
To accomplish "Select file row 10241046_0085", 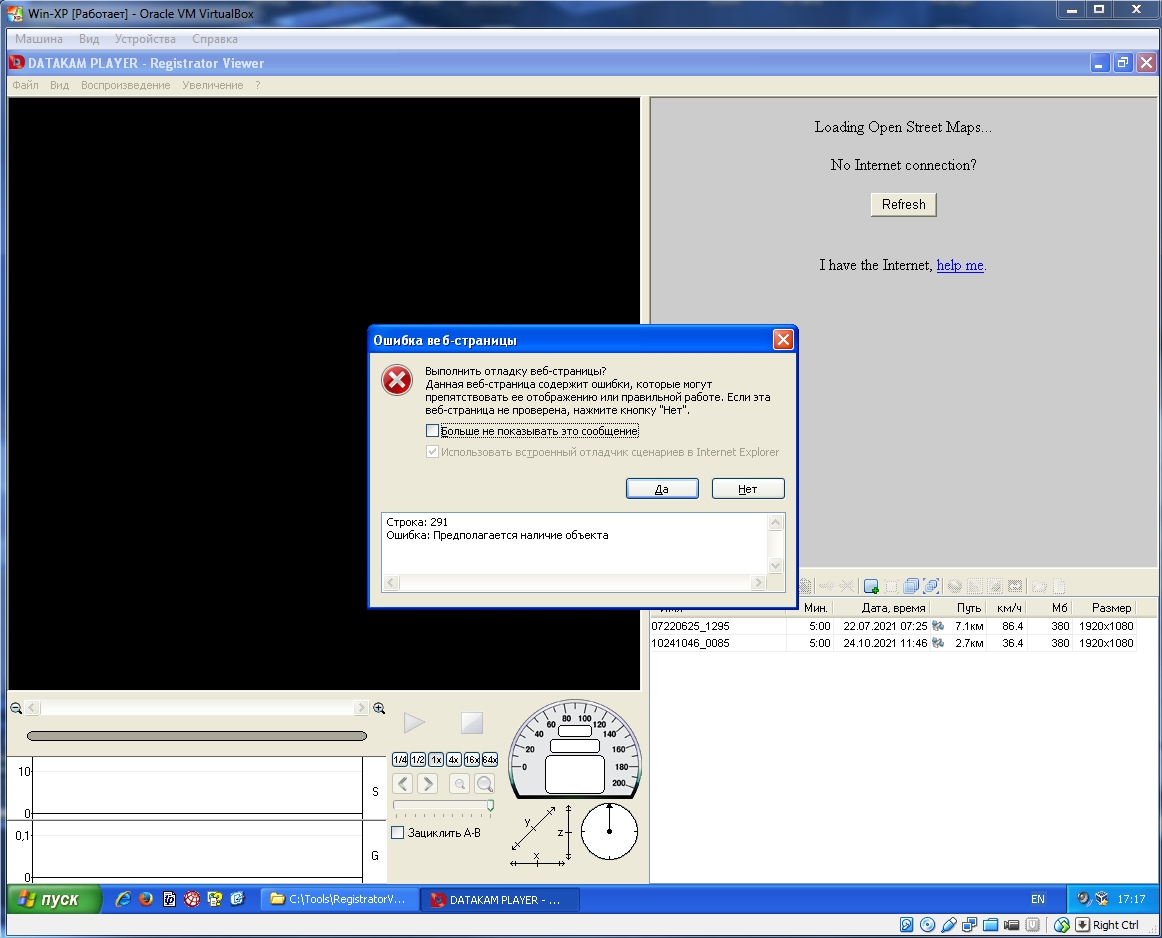I will point(892,643).
